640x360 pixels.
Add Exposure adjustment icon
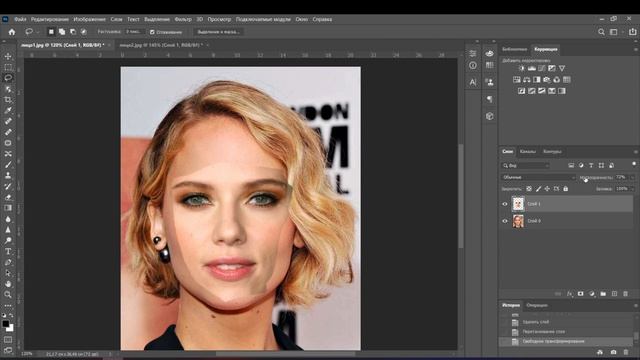tap(552, 68)
